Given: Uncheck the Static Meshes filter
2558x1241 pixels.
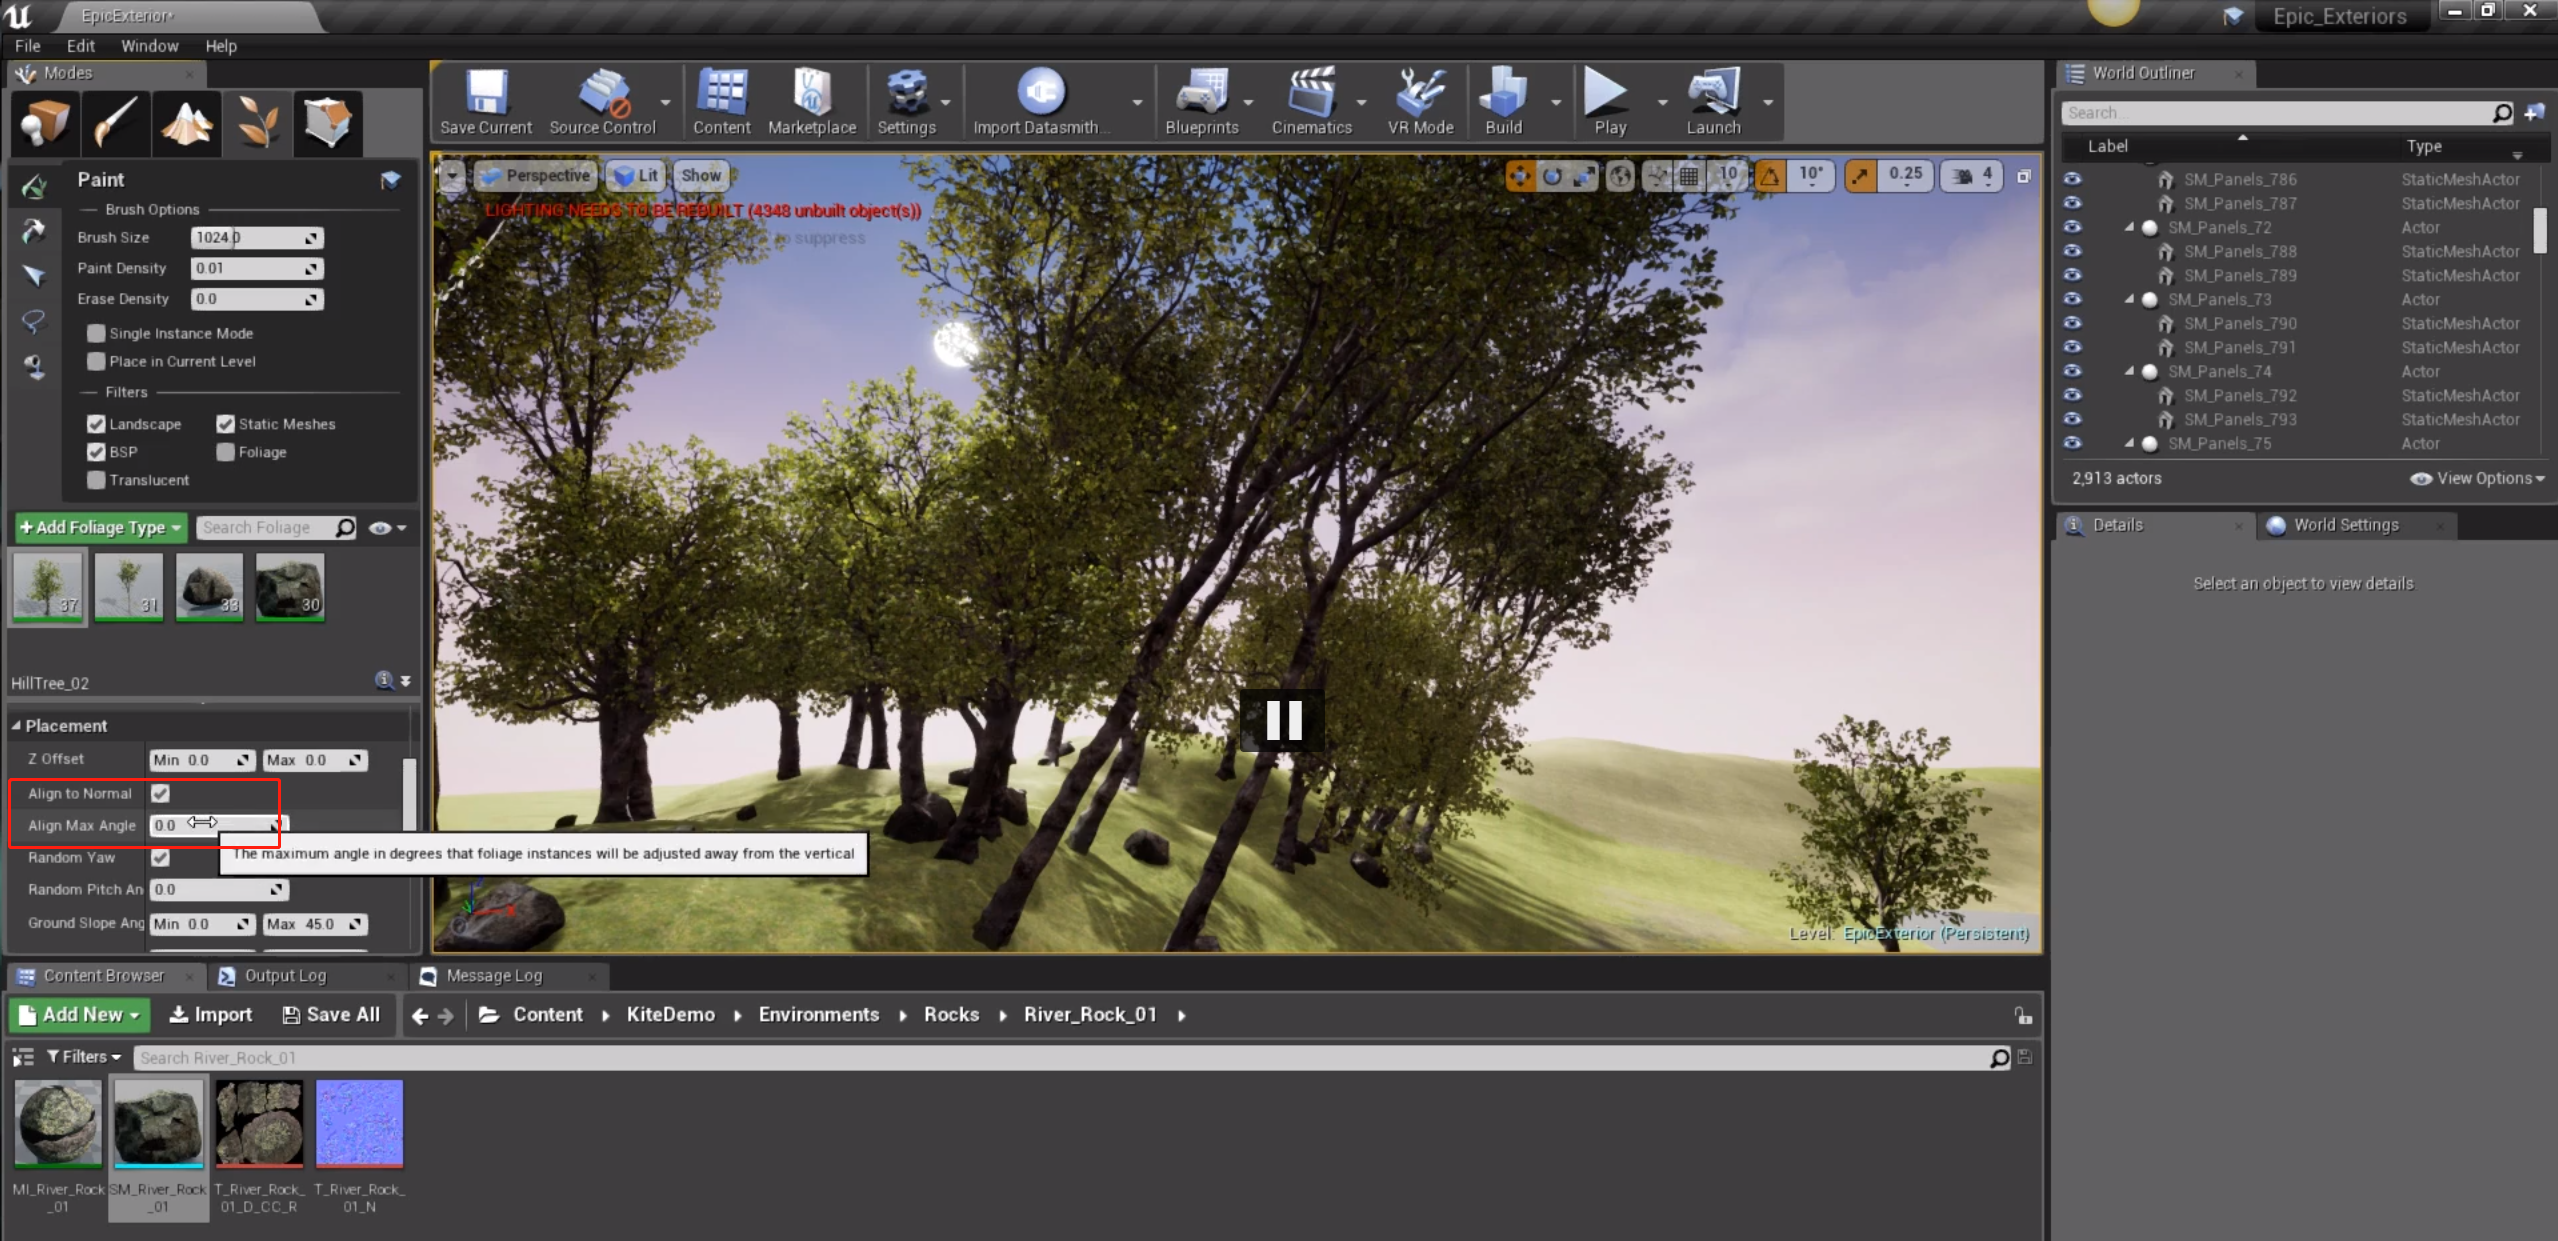Looking at the screenshot, I should (225, 424).
